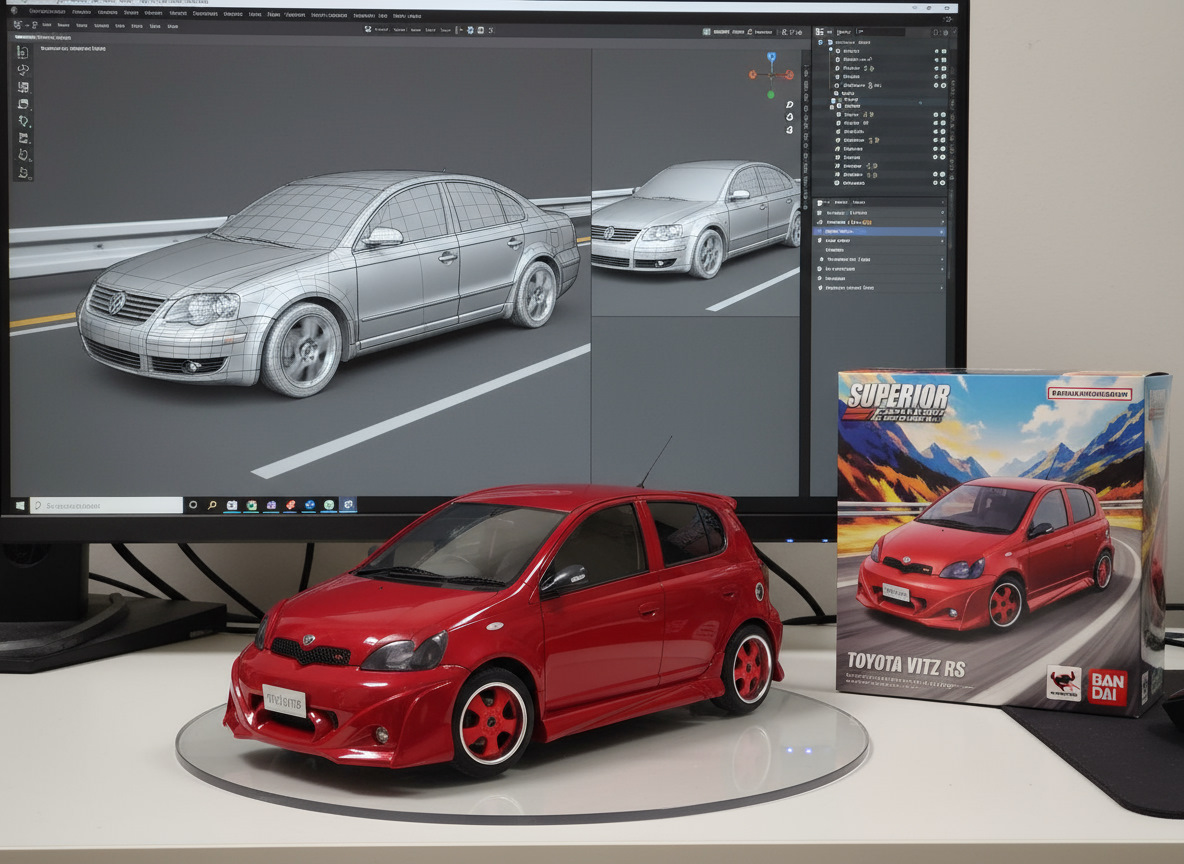
Task: Click the Cortana circle icon on taskbar
Action: point(193,505)
